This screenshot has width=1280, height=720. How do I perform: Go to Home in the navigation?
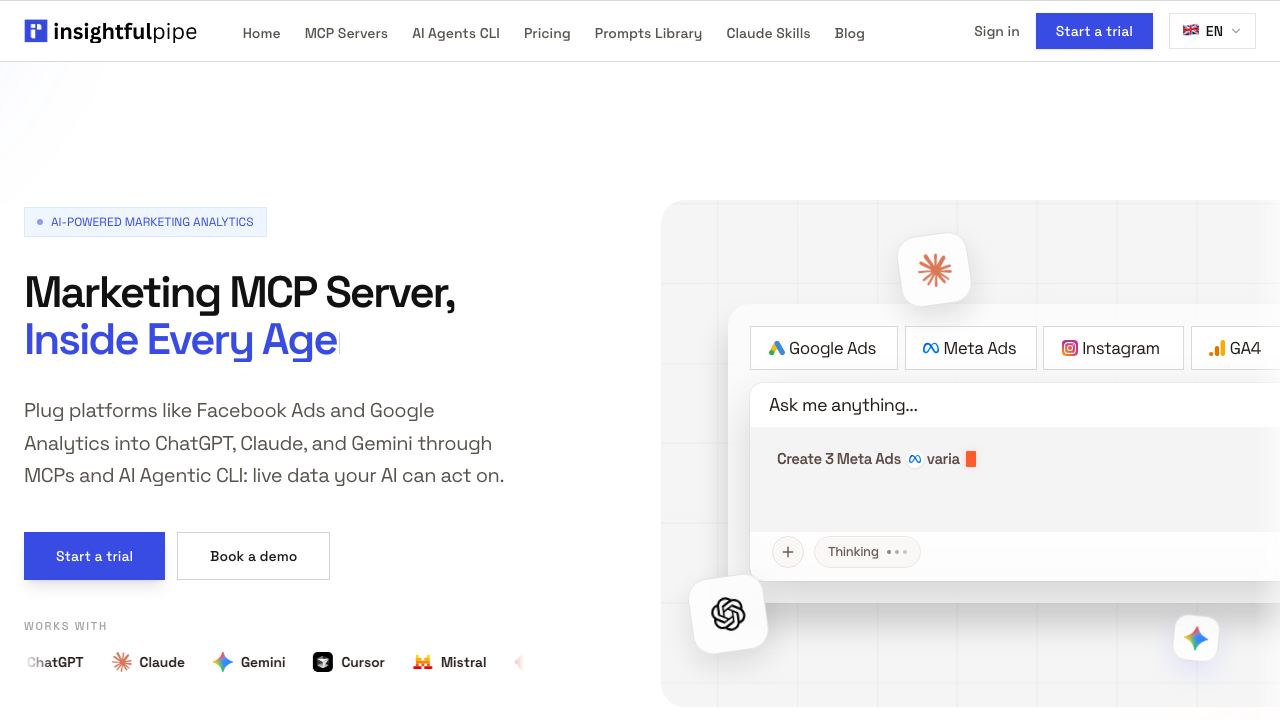click(x=262, y=33)
